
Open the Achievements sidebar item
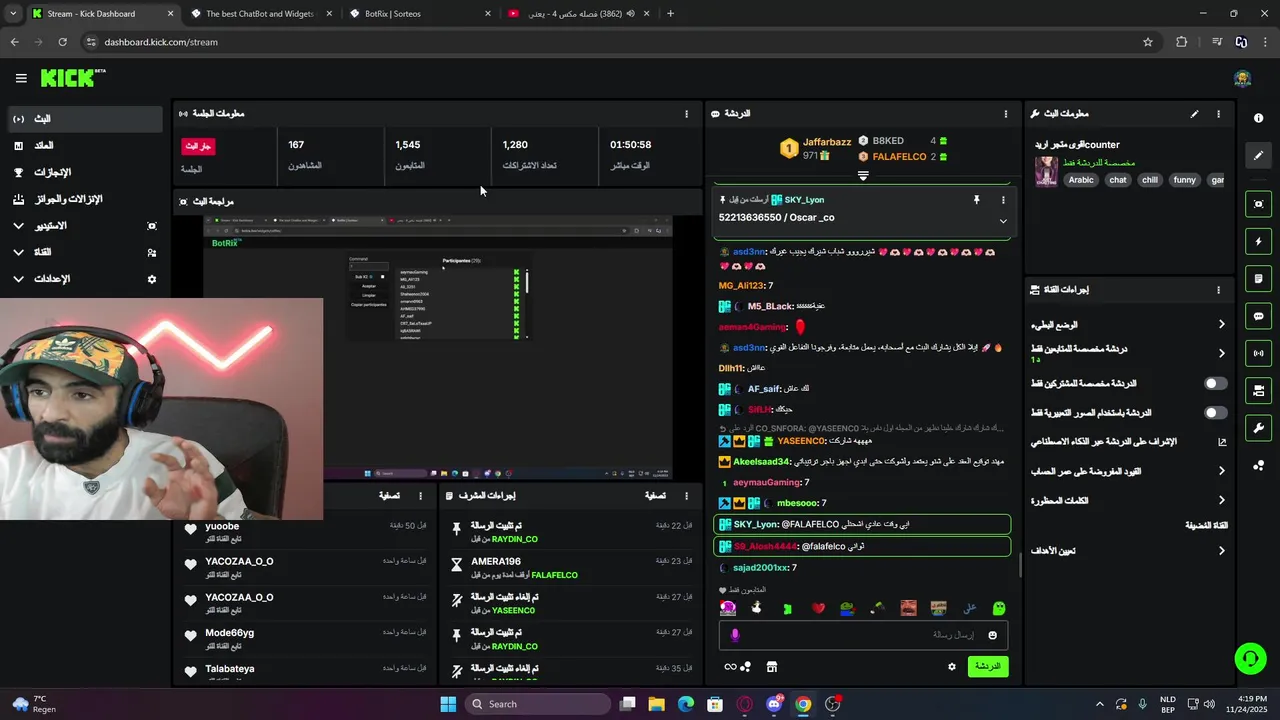84,172
